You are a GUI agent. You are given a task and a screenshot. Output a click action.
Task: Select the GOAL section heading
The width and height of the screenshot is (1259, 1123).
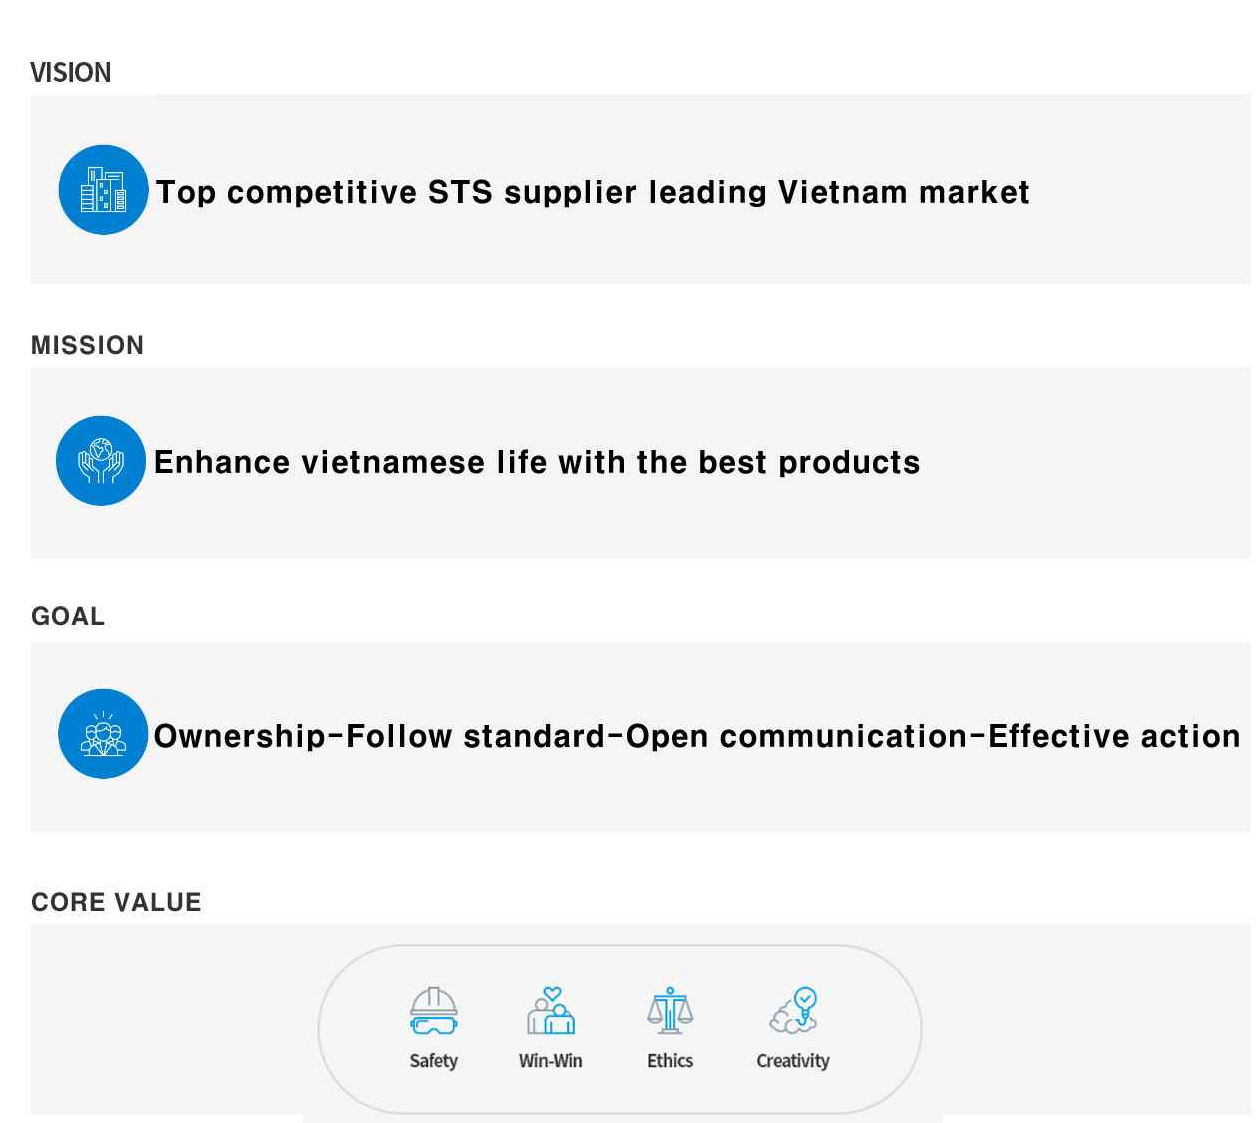pos(68,616)
